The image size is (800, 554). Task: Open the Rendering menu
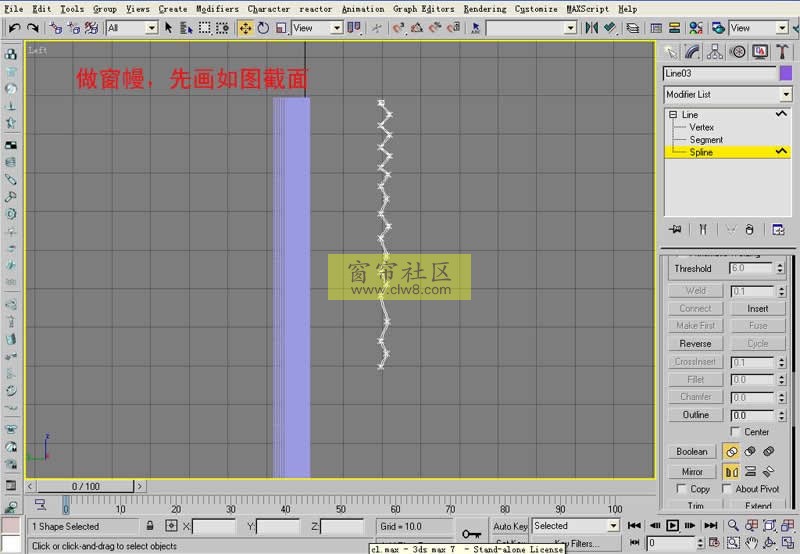(x=485, y=9)
